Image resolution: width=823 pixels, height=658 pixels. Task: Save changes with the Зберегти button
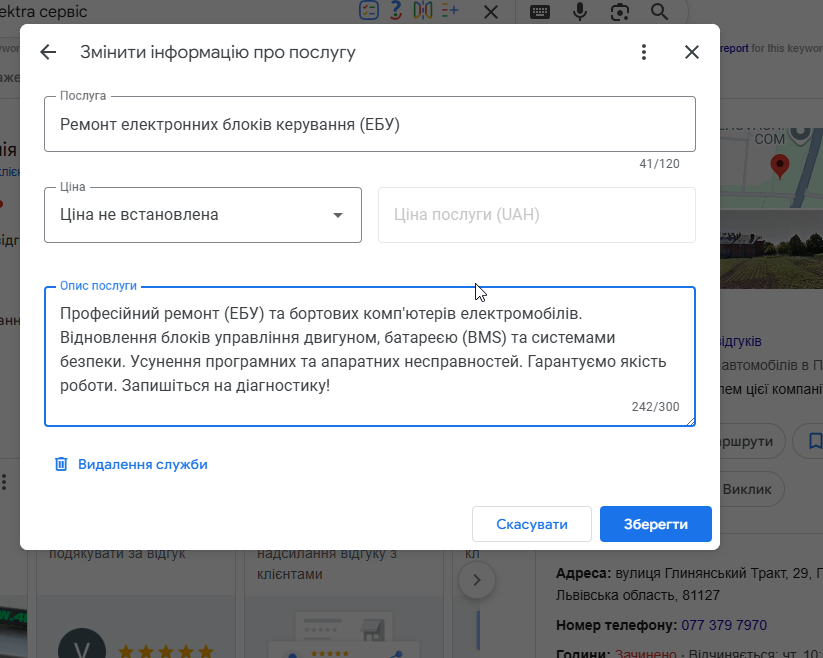point(656,524)
